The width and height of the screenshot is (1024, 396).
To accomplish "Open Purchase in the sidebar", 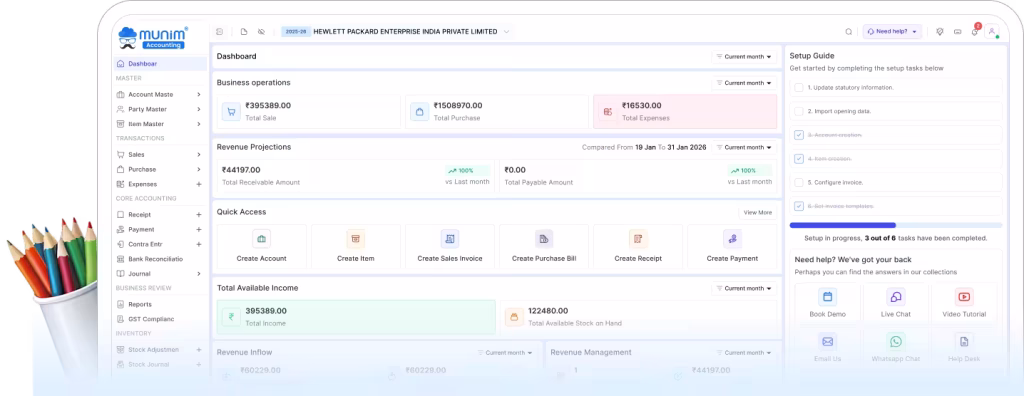I will (x=160, y=169).
